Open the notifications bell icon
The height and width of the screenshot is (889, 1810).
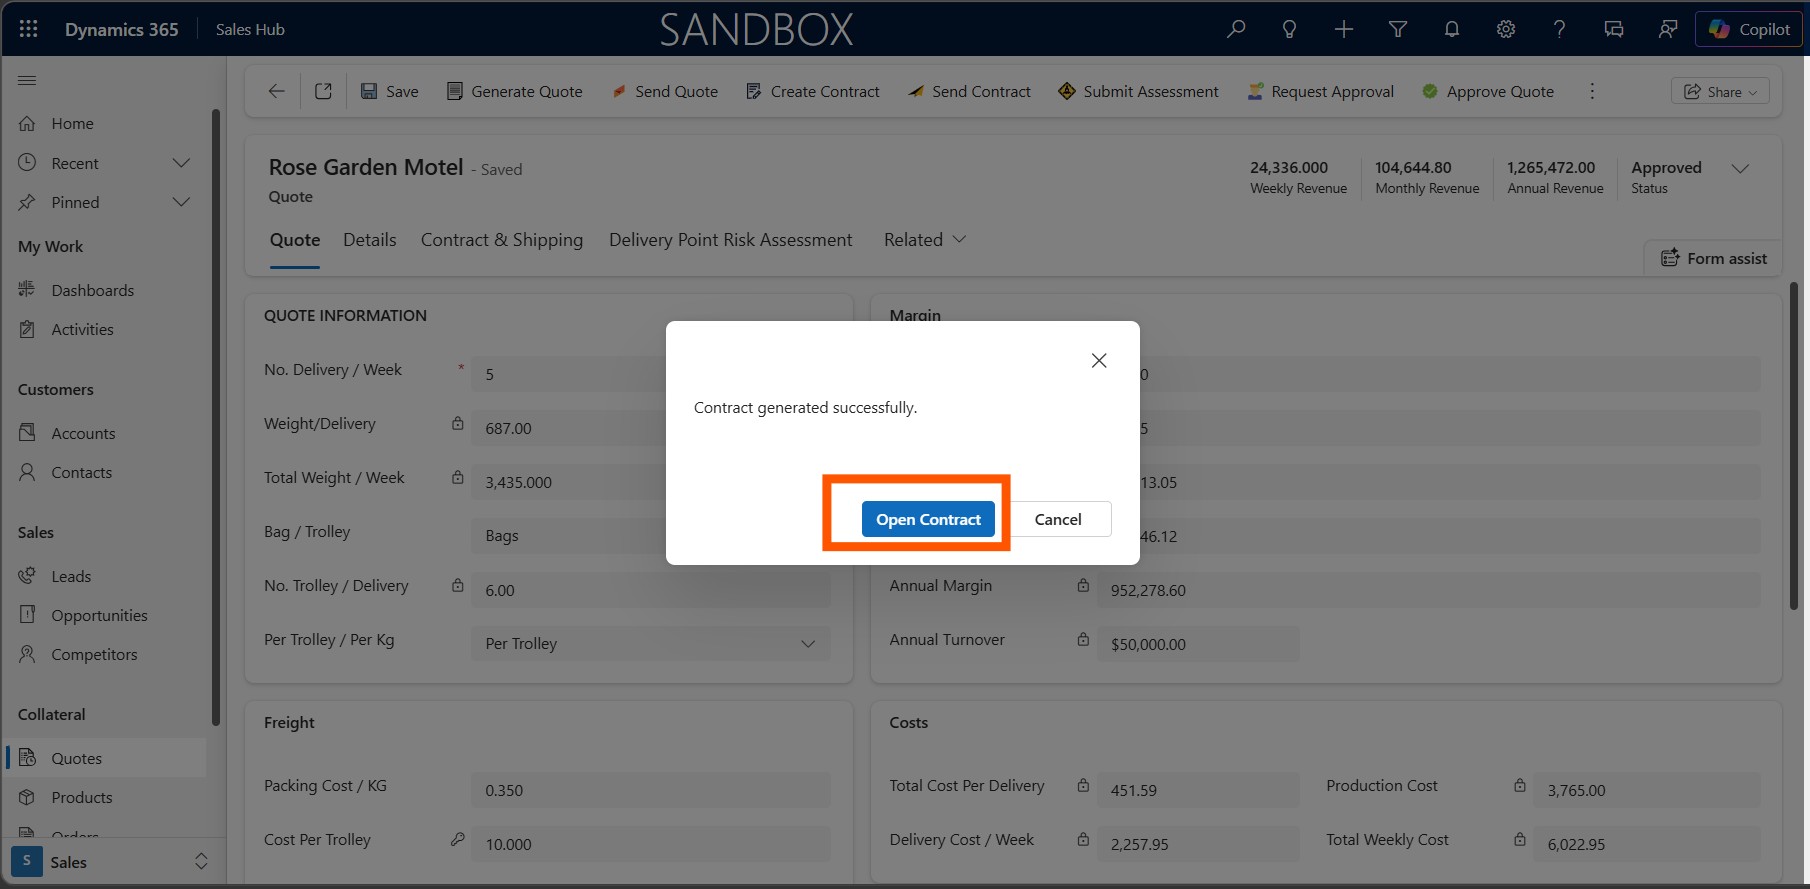[x=1452, y=29]
